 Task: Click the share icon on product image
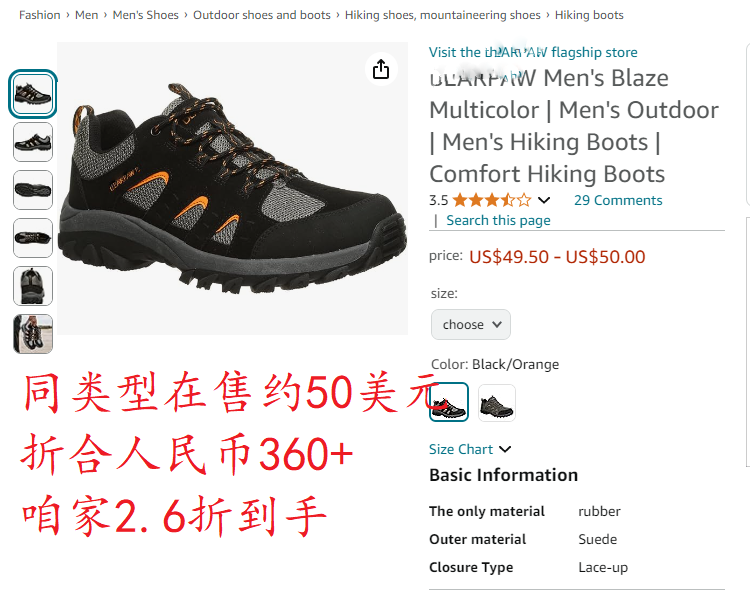coord(381,69)
